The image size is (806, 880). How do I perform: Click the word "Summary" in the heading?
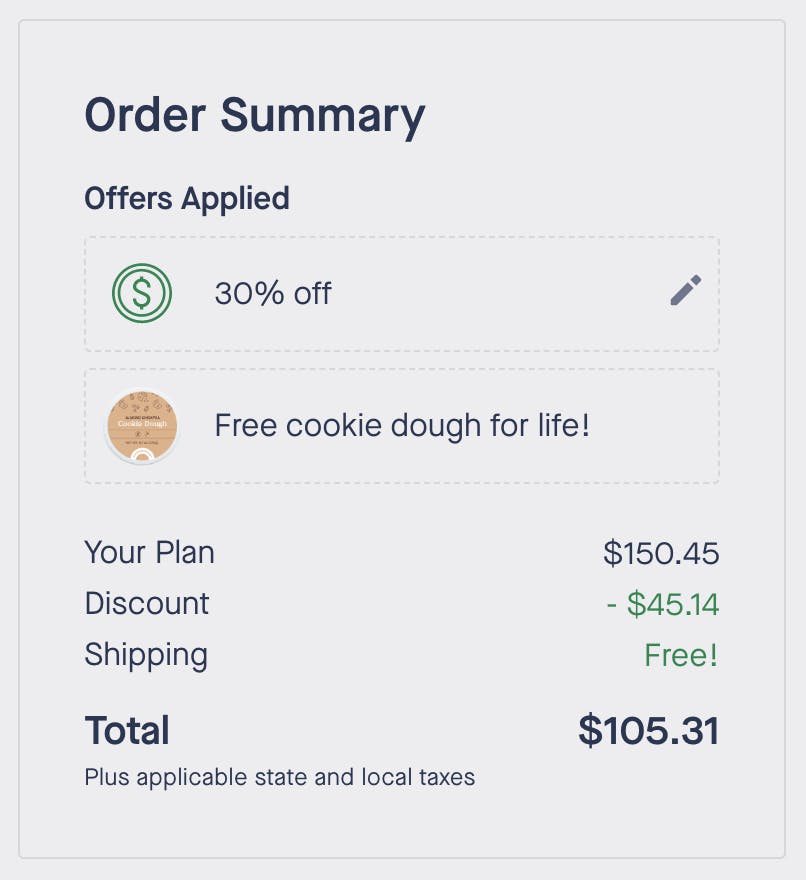coord(323,116)
